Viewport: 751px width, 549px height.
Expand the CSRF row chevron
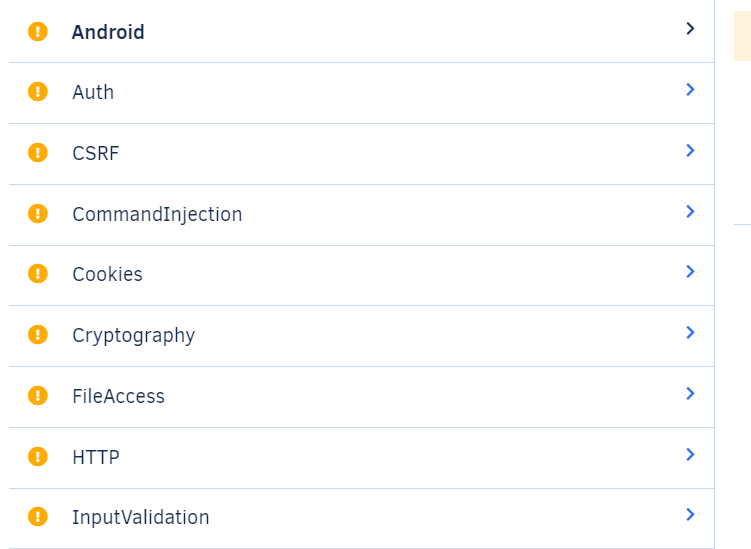pyautogui.click(x=690, y=151)
